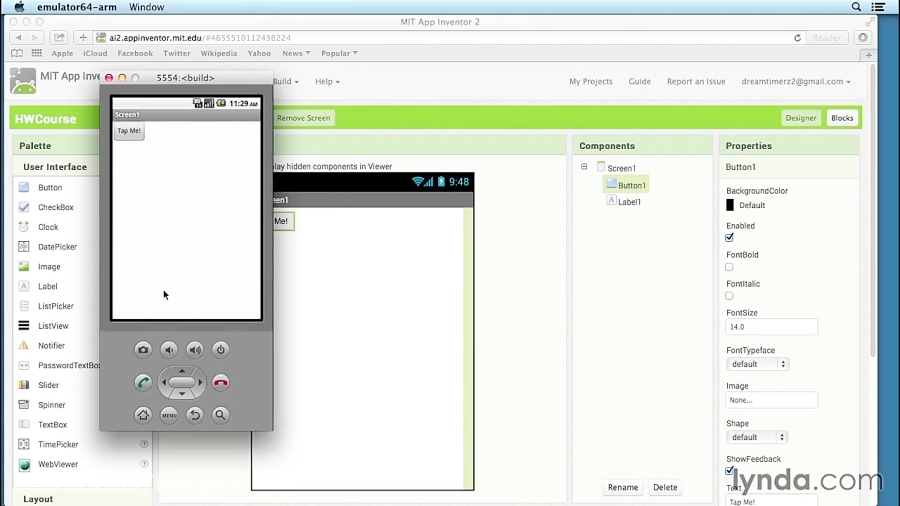Open the Help menu dropdown
900x506 pixels.
click(327, 81)
